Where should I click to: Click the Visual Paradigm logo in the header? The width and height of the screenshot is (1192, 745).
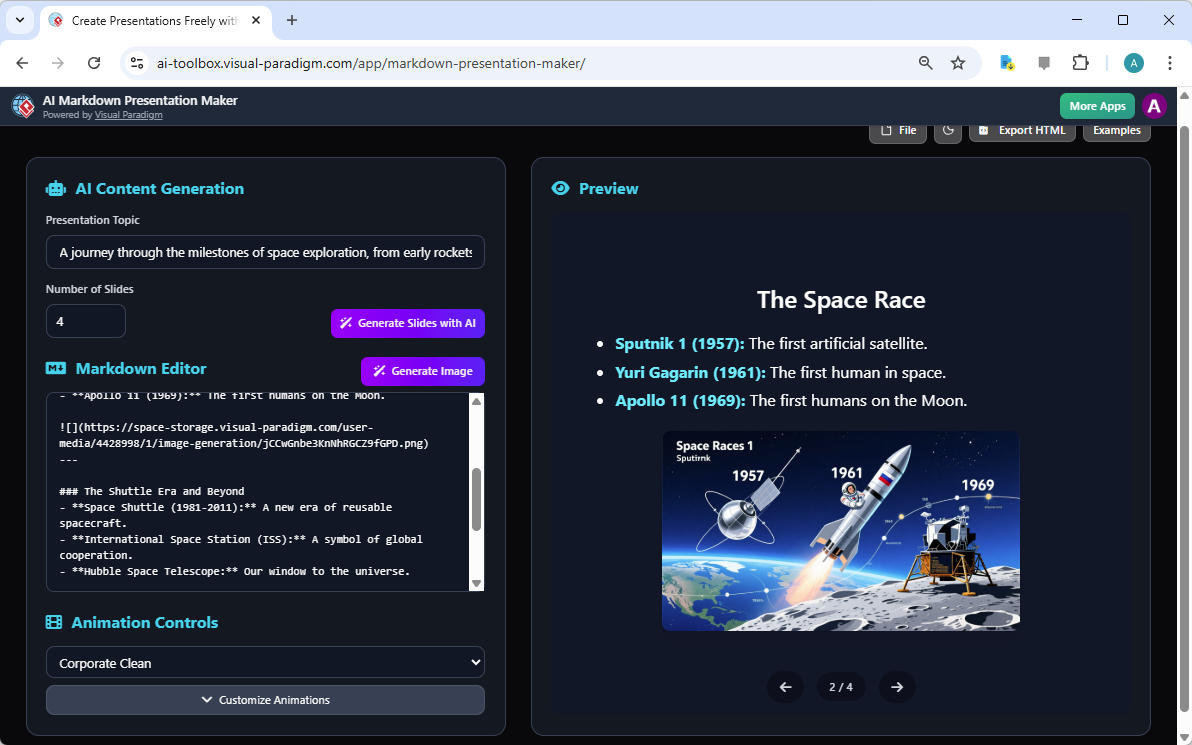(x=23, y=106)
